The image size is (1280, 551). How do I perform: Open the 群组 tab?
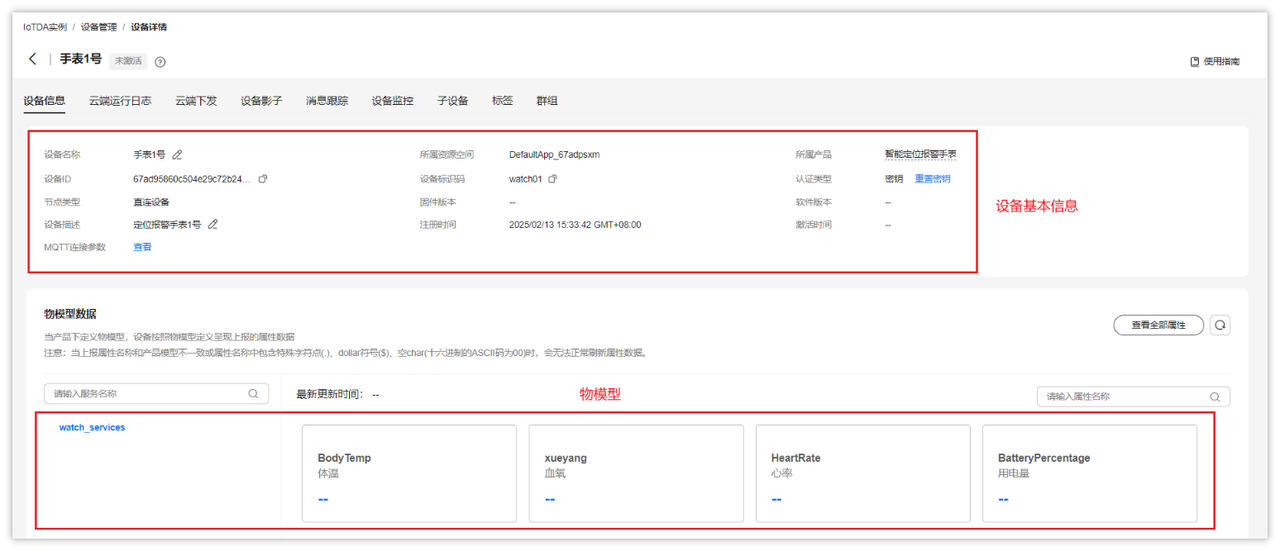[547, 101]
